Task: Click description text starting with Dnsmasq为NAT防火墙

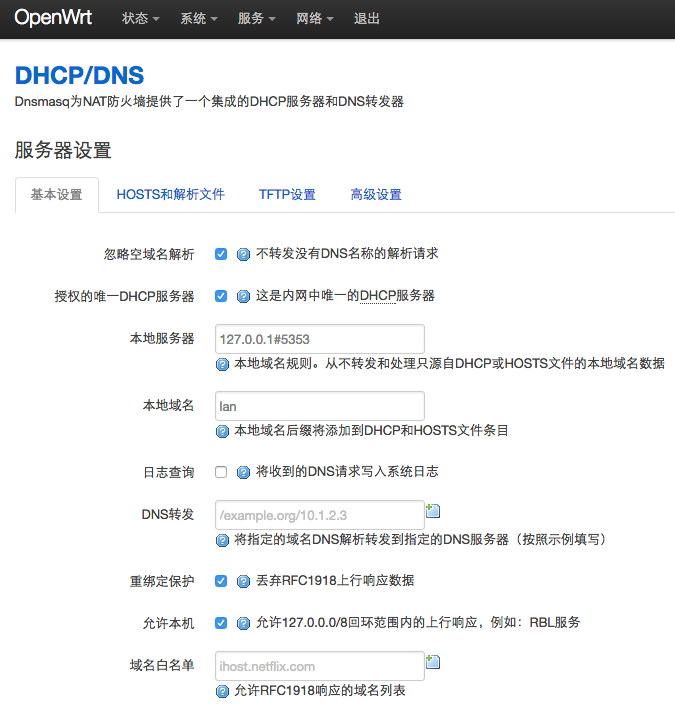Action: (x=209, y=101)
